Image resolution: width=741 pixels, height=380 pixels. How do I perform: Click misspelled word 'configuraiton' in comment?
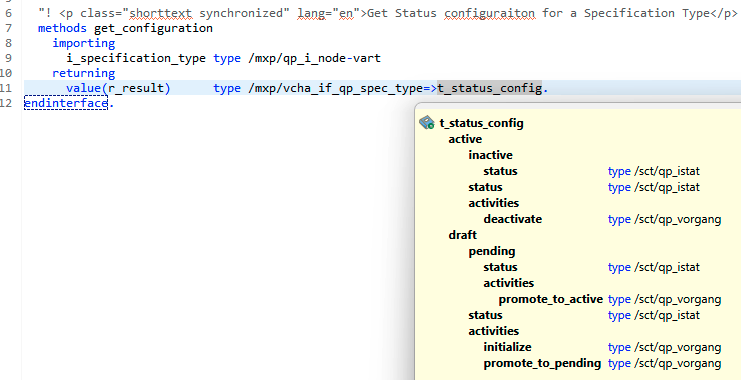[x=490, y=13]
